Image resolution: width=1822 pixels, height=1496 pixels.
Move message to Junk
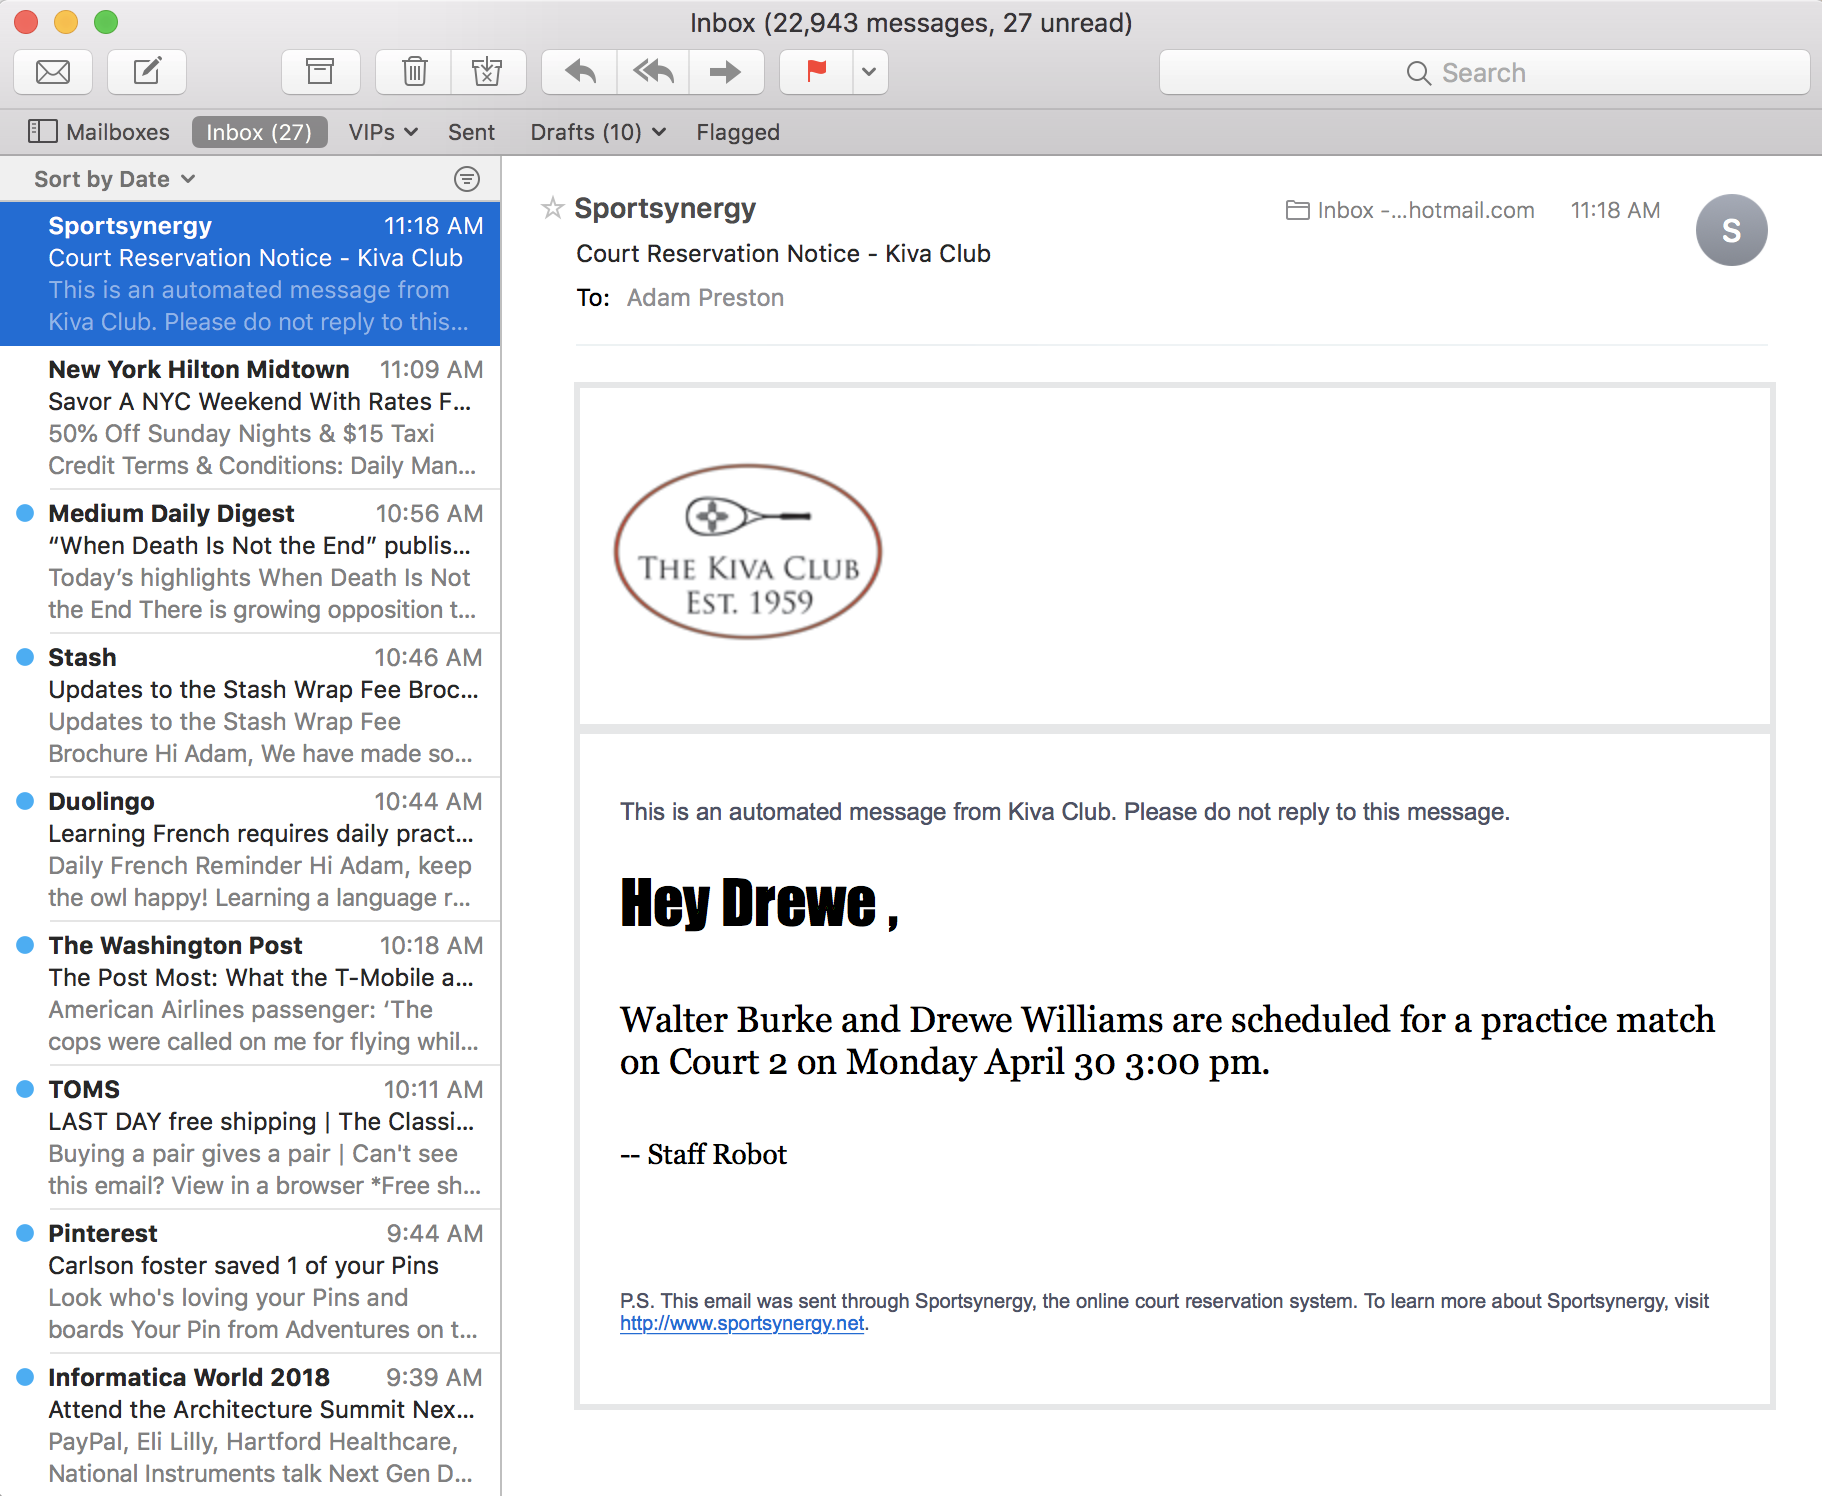point(488,72)
